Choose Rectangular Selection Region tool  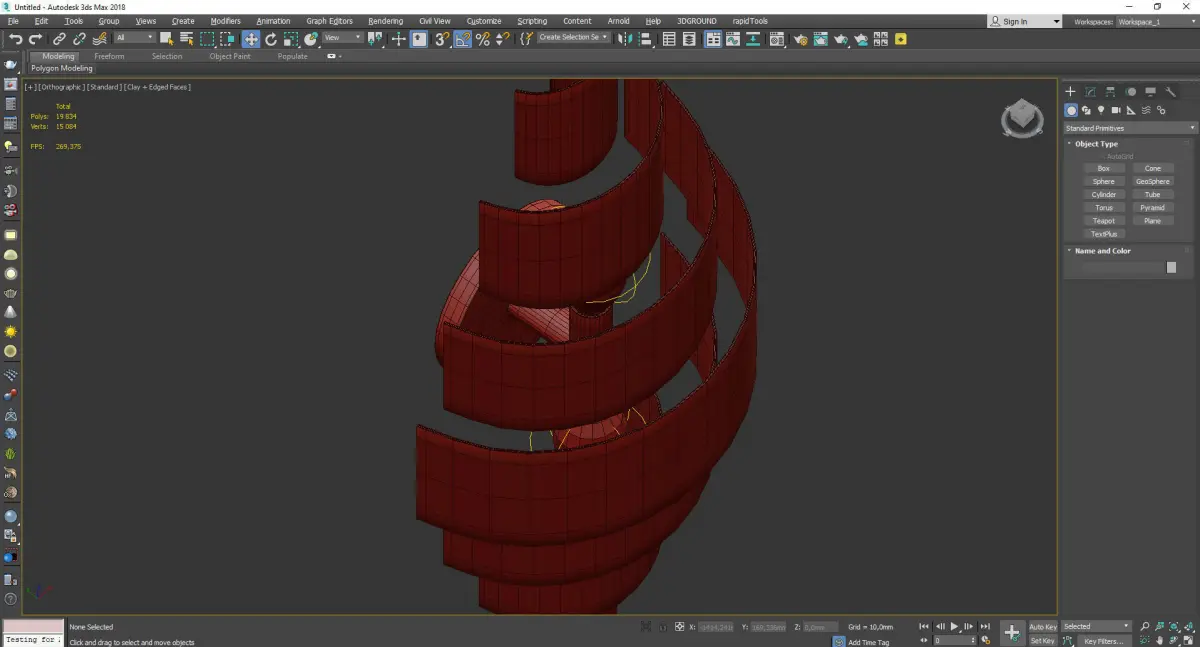point(207,39)
